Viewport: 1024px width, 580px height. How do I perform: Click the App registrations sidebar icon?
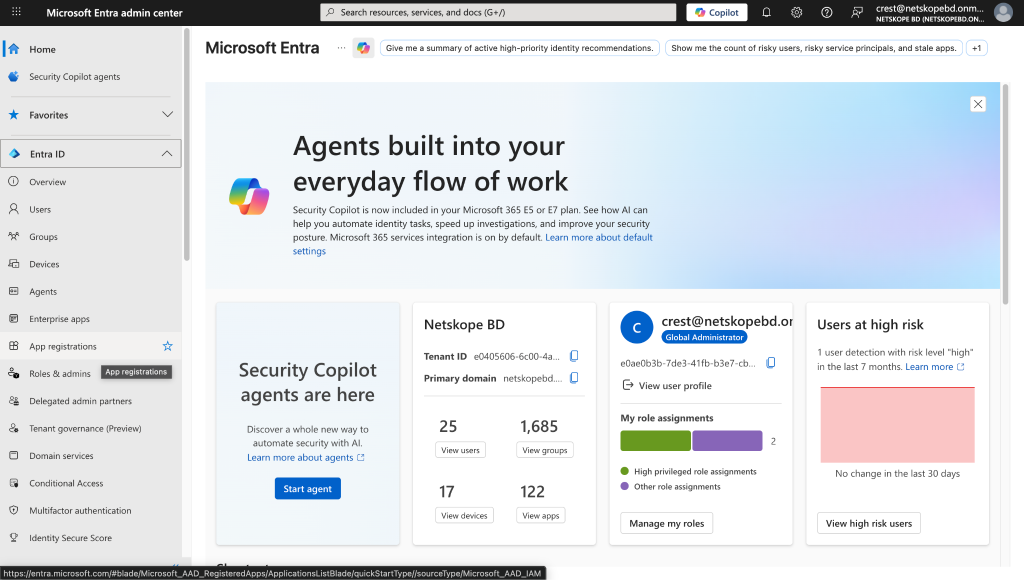[14, 346]
